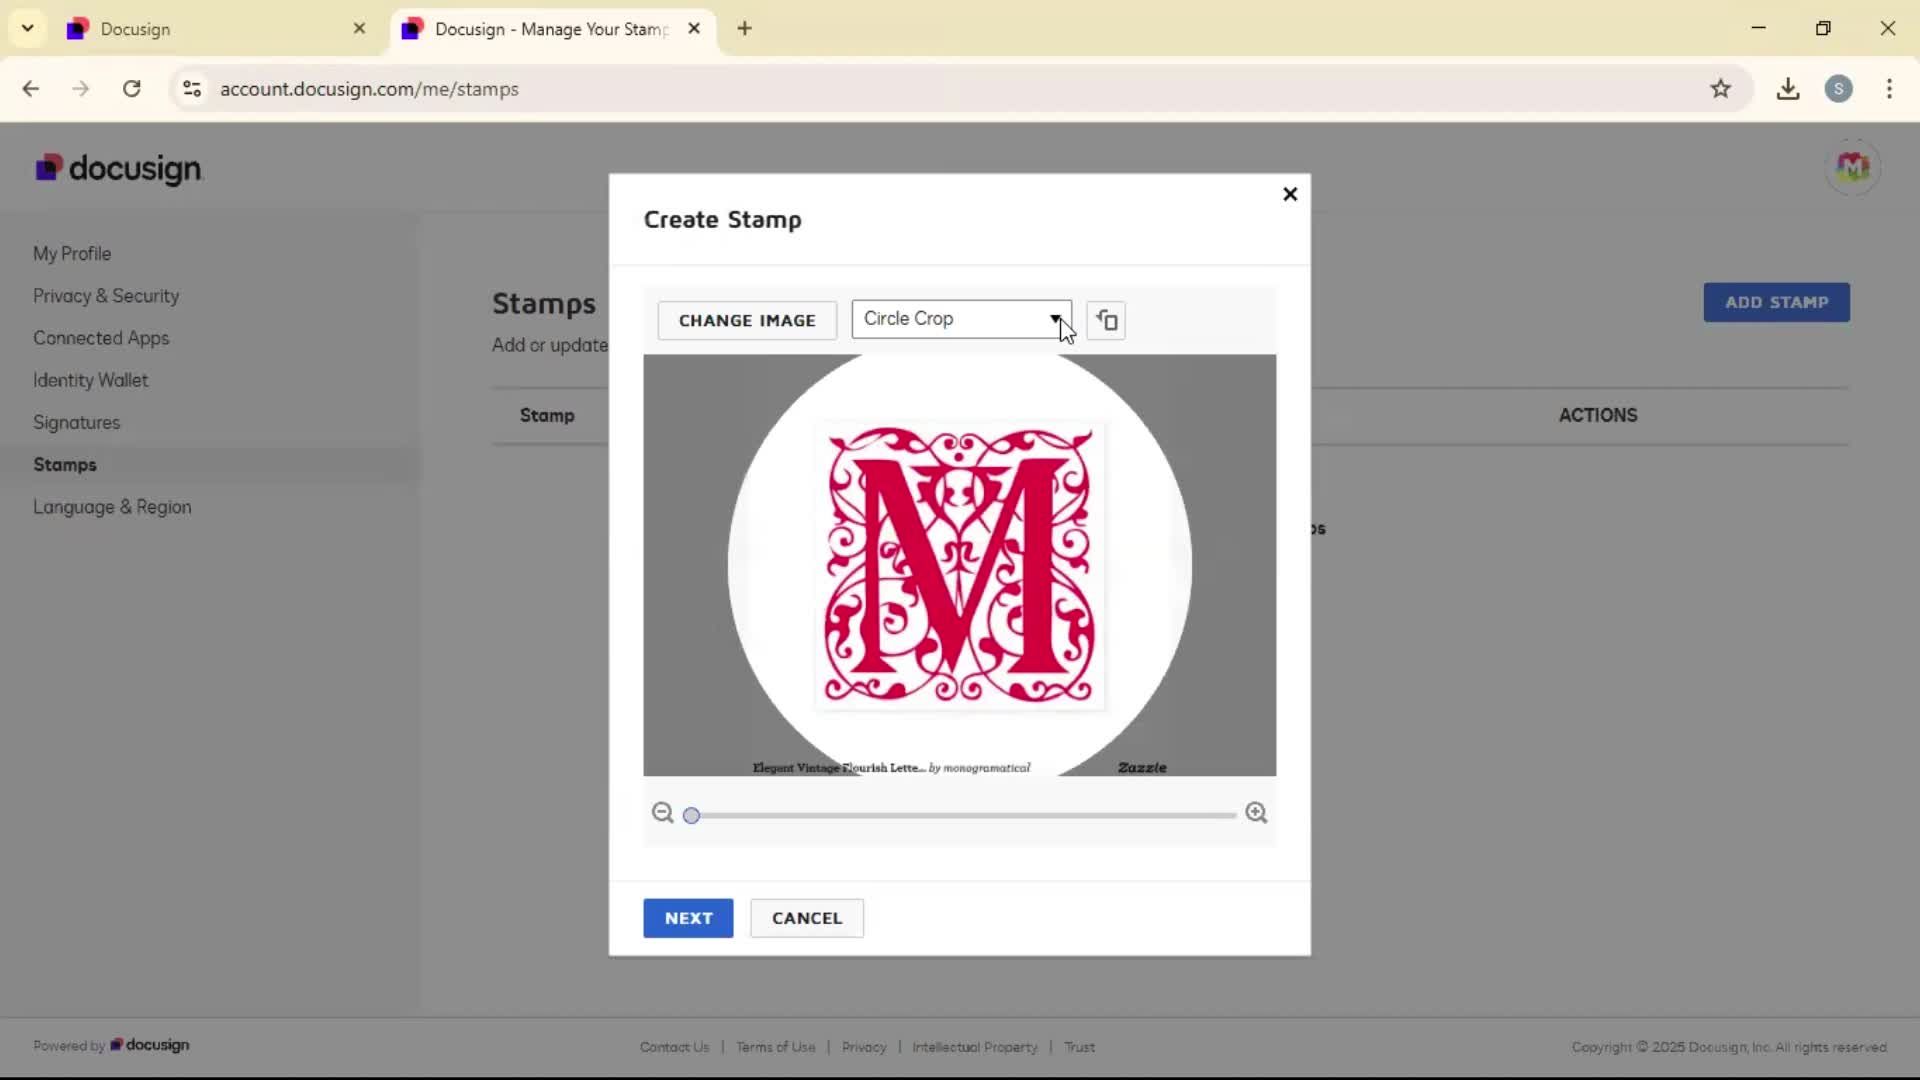1920x1080 pixels.
Task: Open a new browser tab
Action: 744,29
